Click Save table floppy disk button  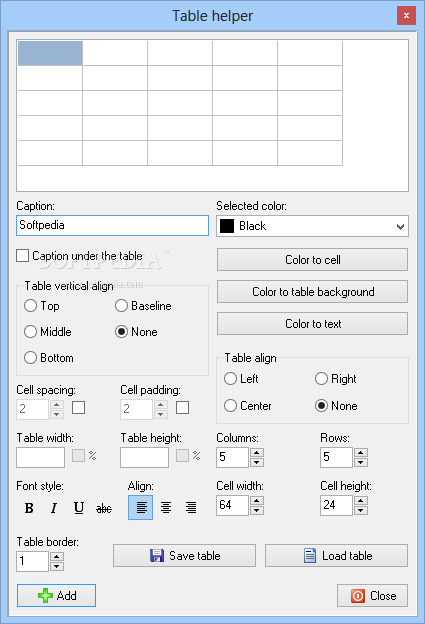pyautogui.click(x=184, y=556)
